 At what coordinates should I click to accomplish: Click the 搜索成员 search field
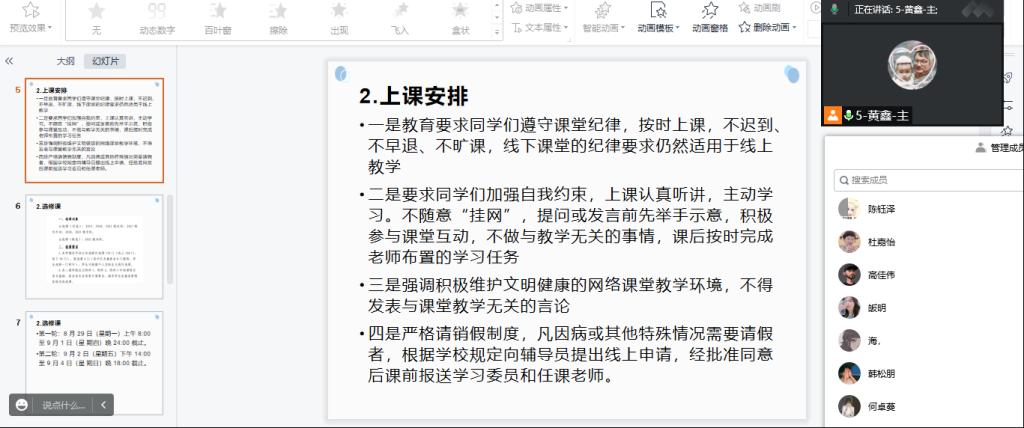click(925, 180)
